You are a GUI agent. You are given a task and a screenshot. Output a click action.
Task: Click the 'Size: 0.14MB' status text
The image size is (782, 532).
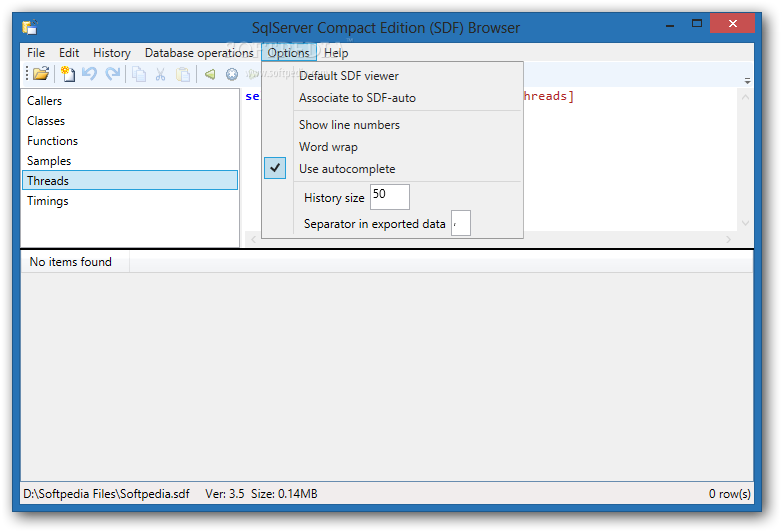point(284,494)
